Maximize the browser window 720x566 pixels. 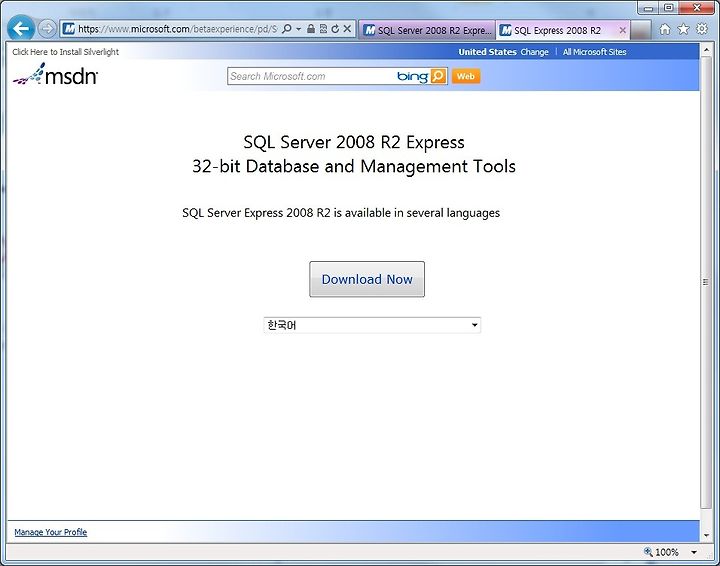tap(669, 8)
